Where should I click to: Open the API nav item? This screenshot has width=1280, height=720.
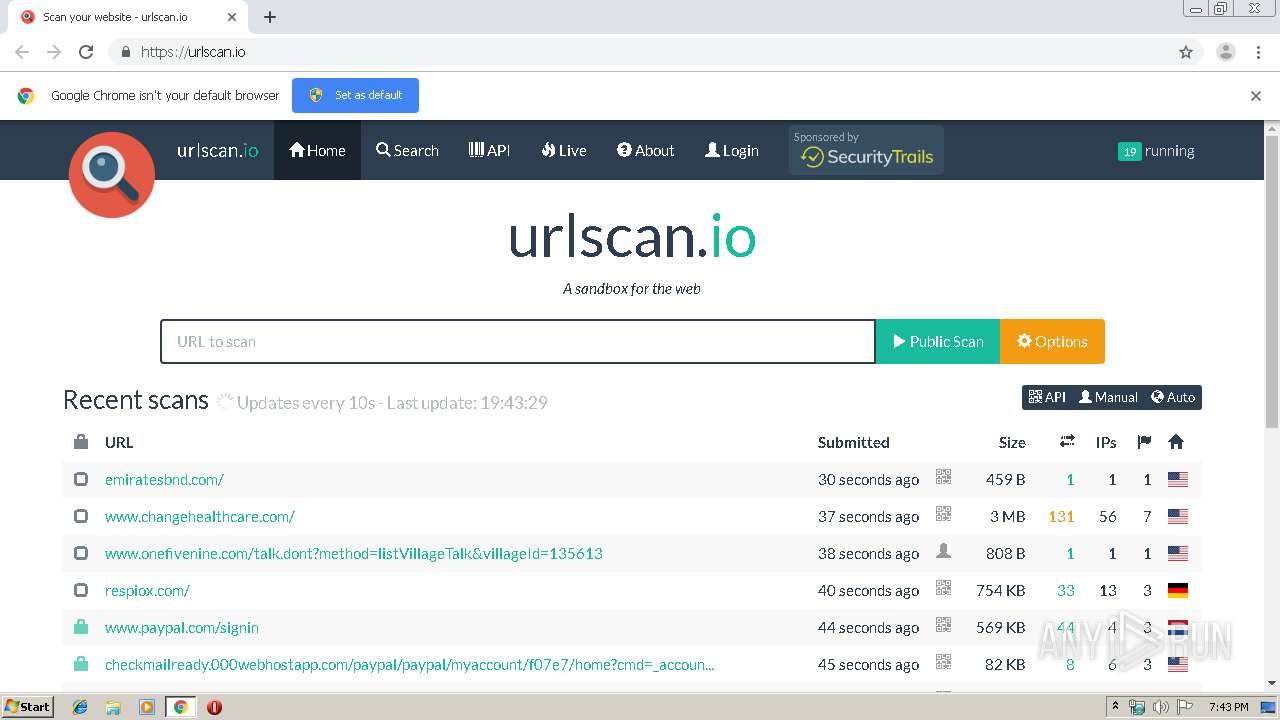[489, 151]
